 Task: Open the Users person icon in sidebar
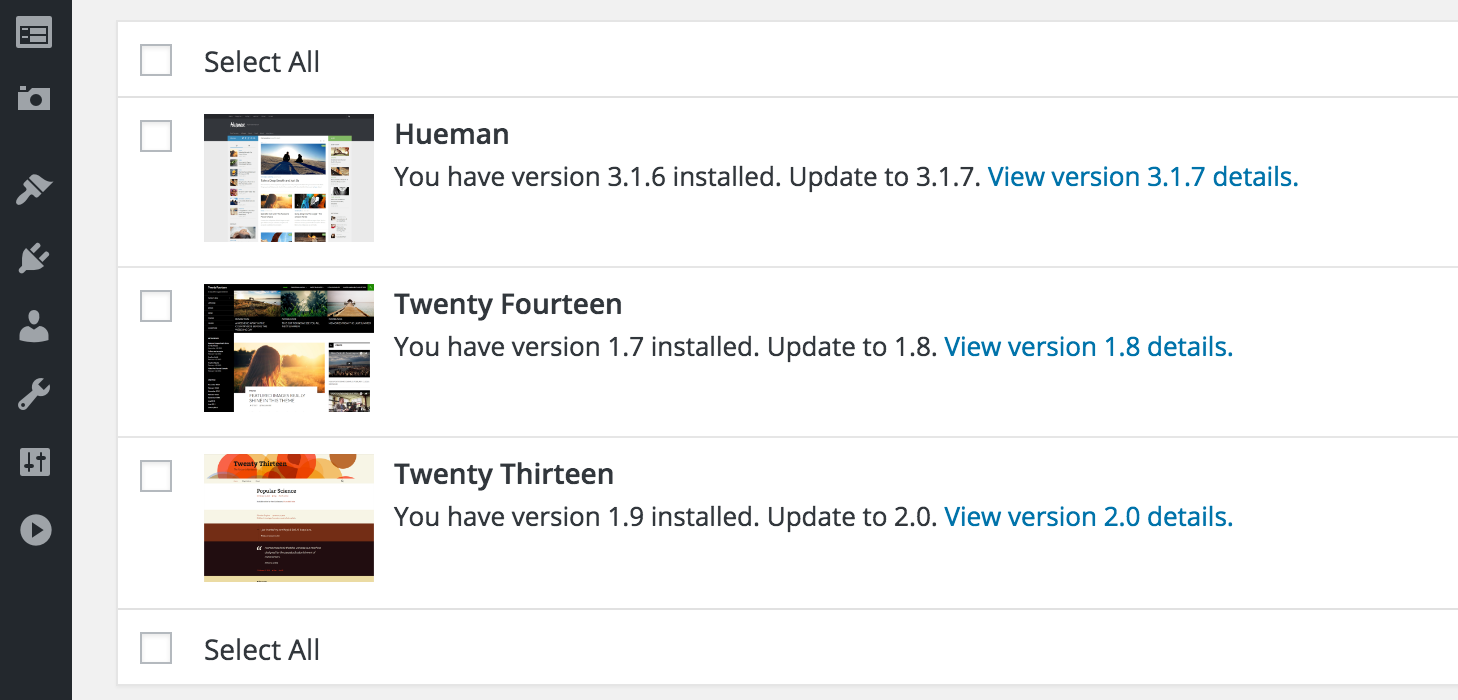(34, 327)
